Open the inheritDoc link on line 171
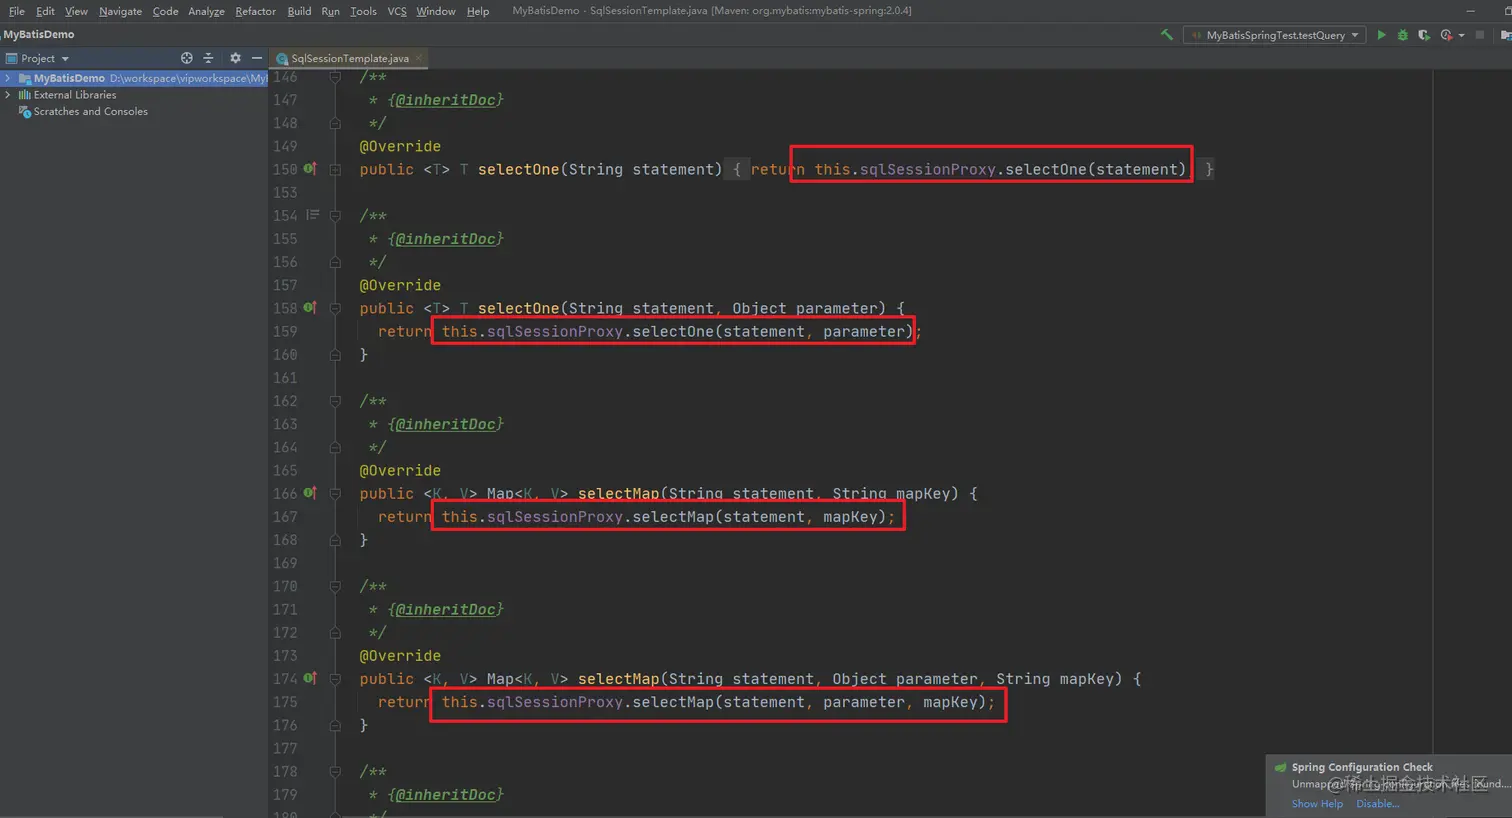 445,609
